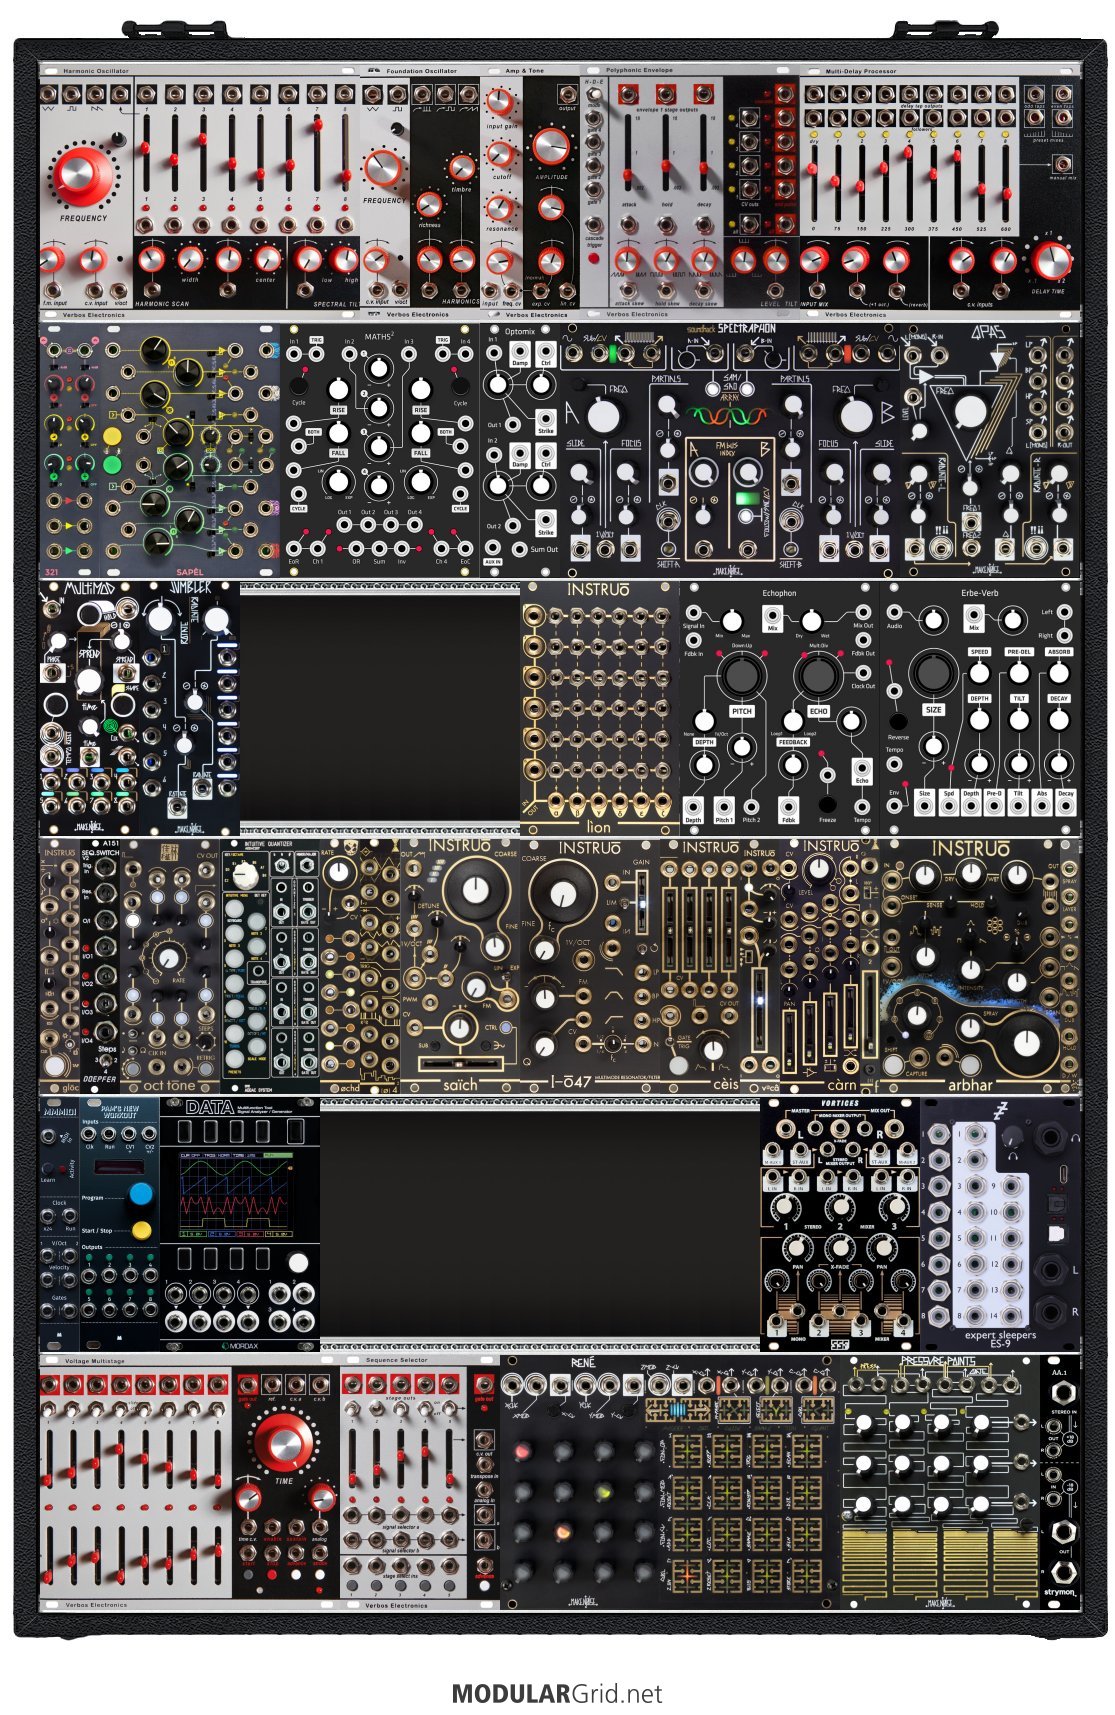Click the input gain knob on Amp & Tone
The image size is (1115, 1715).
pyautogui.click(x=501, y=102)
